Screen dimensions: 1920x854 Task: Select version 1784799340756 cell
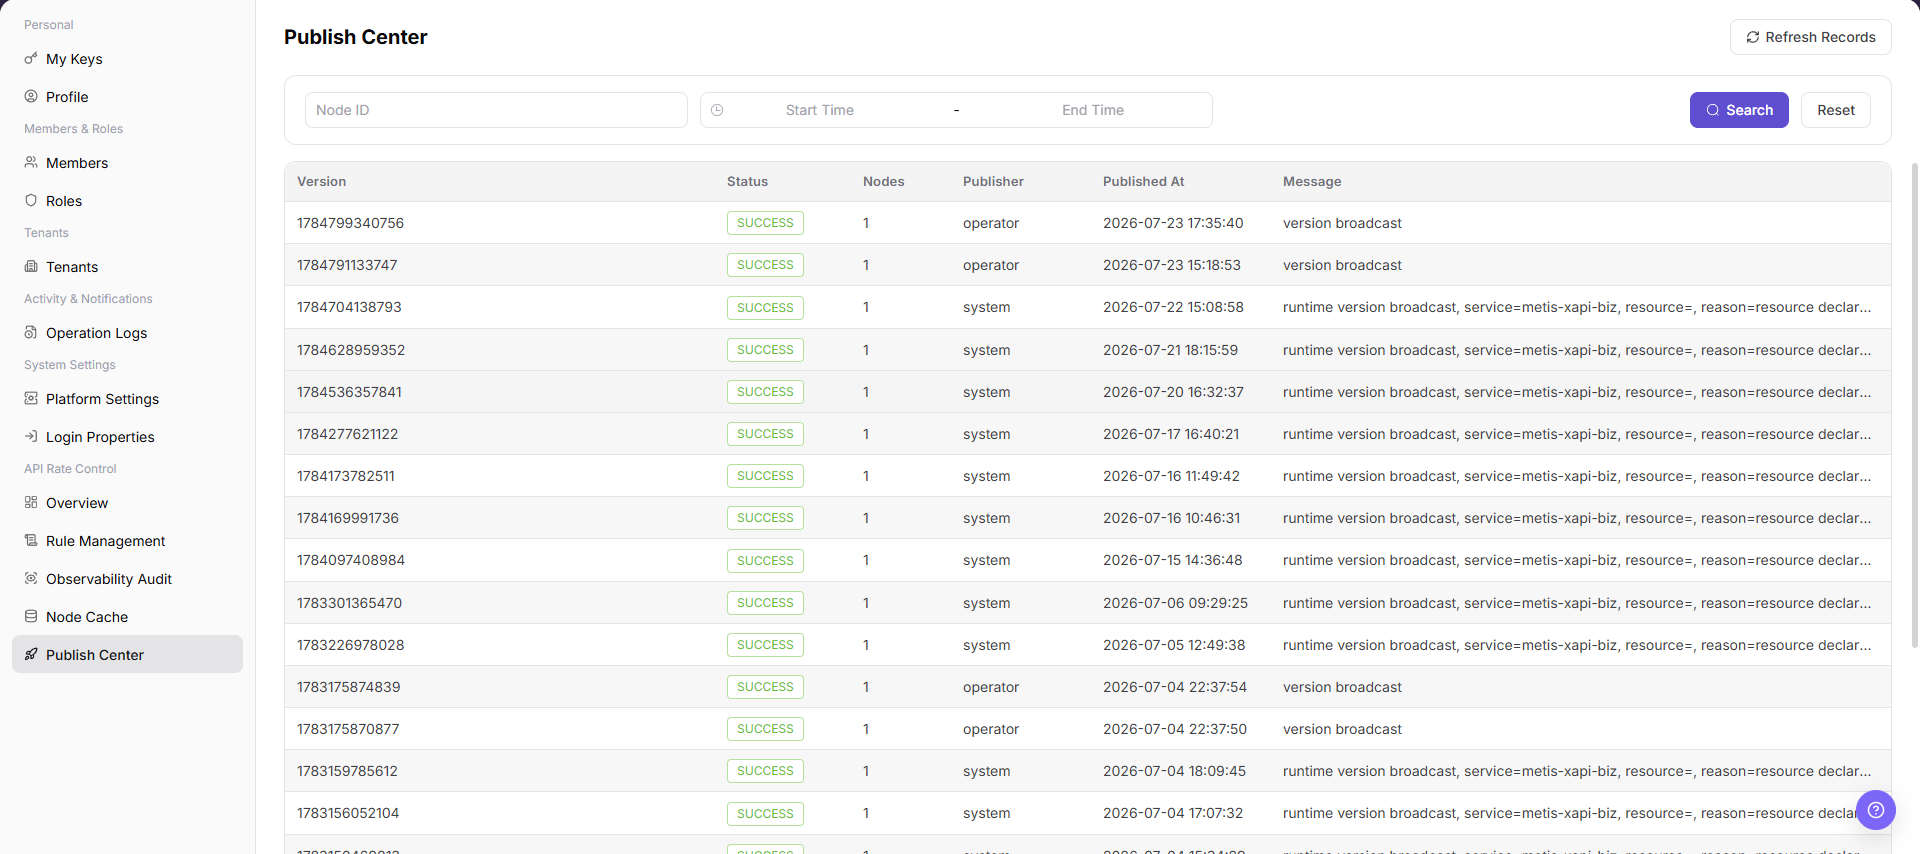pos(350,223)
